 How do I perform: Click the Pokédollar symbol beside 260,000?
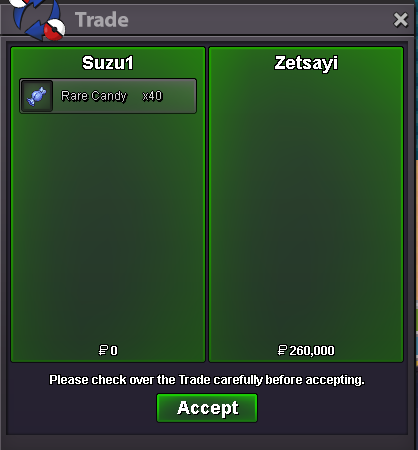282,350
